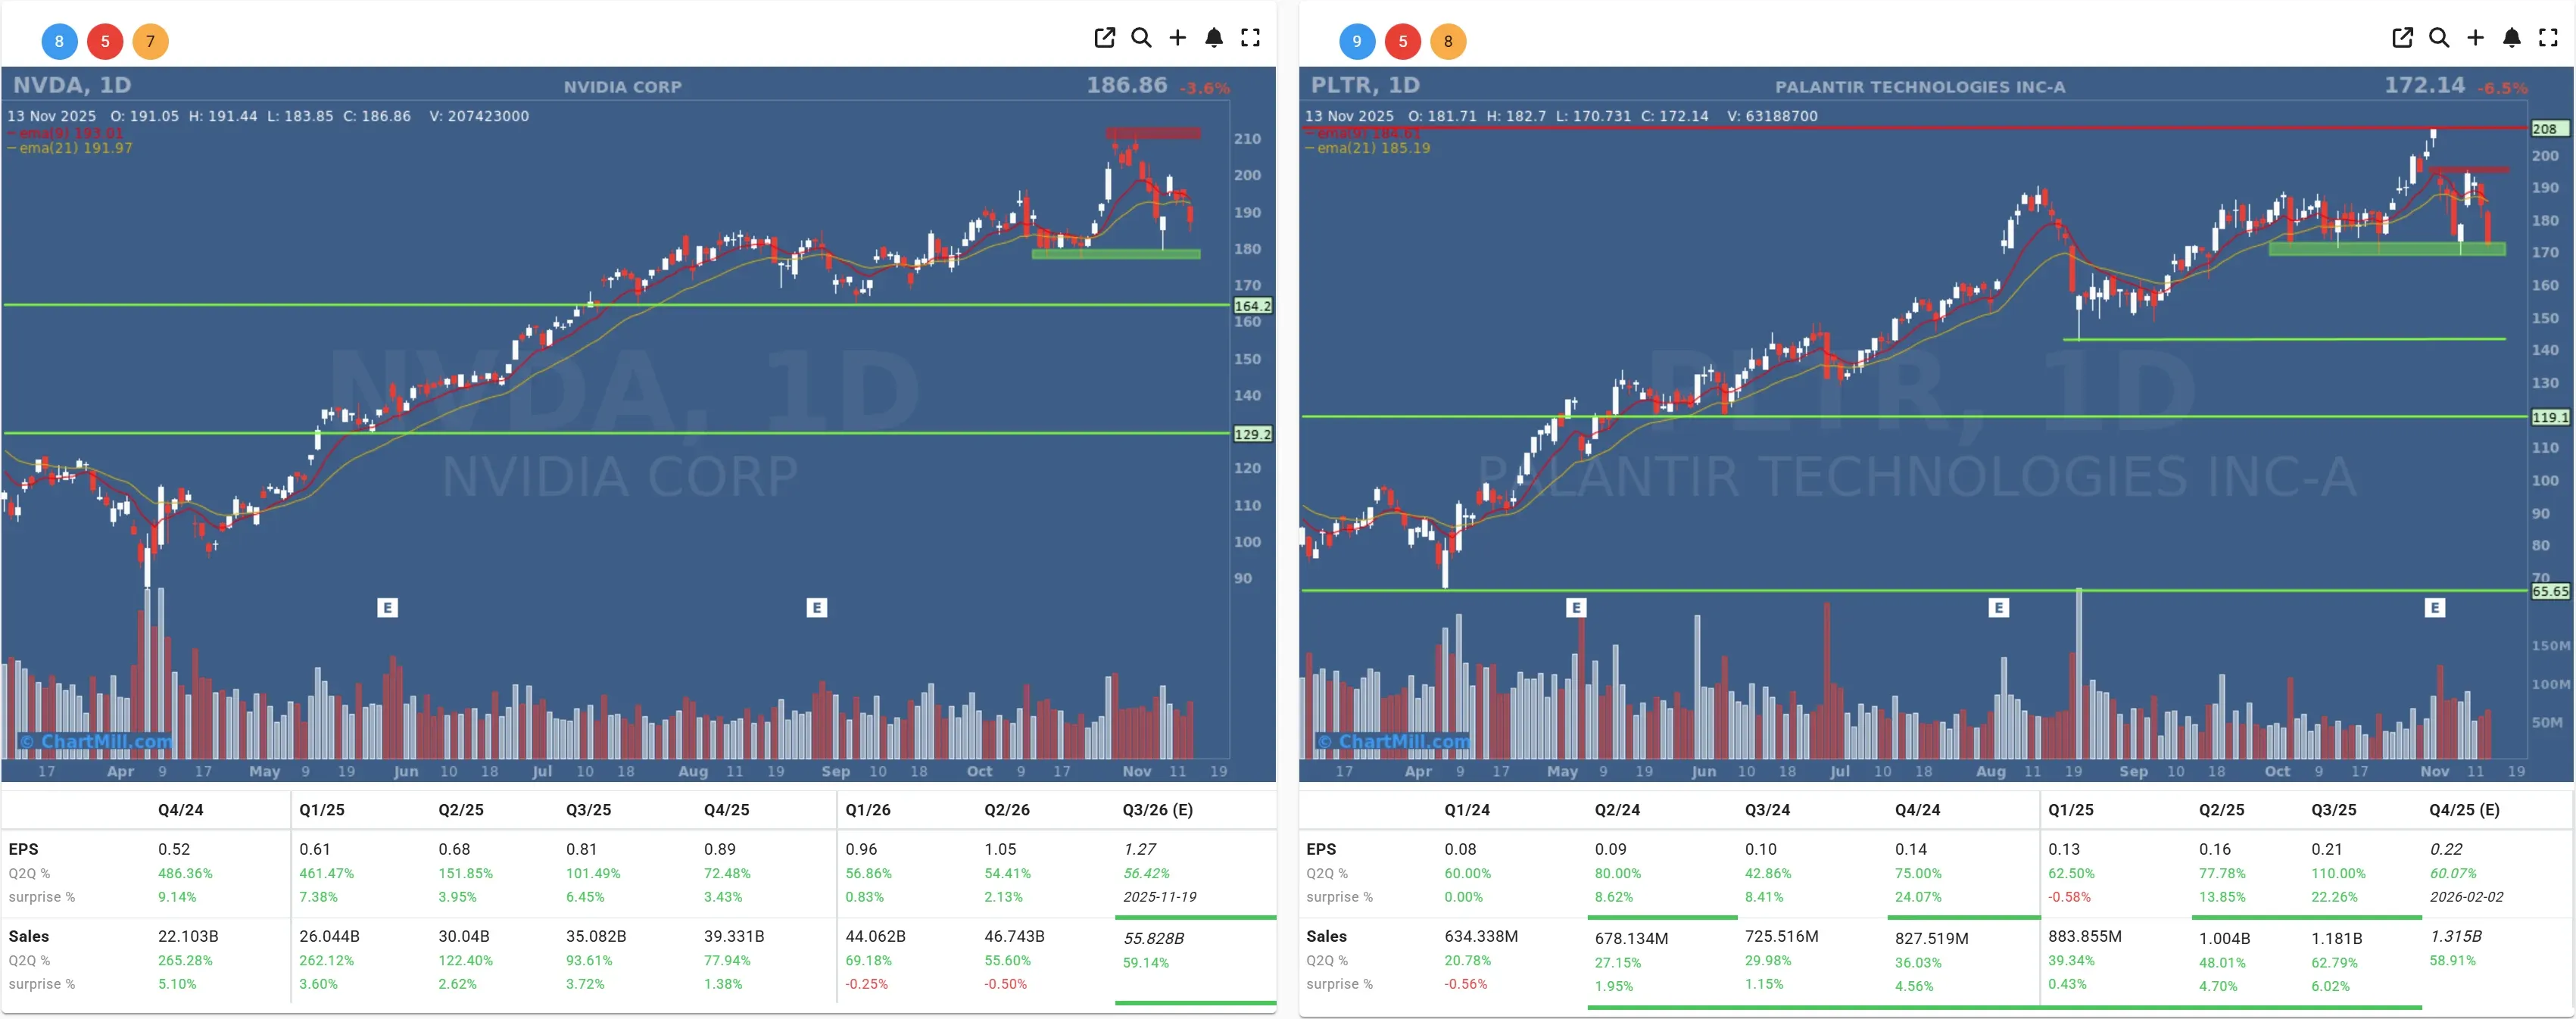This screenshot has height=1019, width=2576.
Task: Open NVDA chart in an external window
Action: click(x=1104, y=38)
